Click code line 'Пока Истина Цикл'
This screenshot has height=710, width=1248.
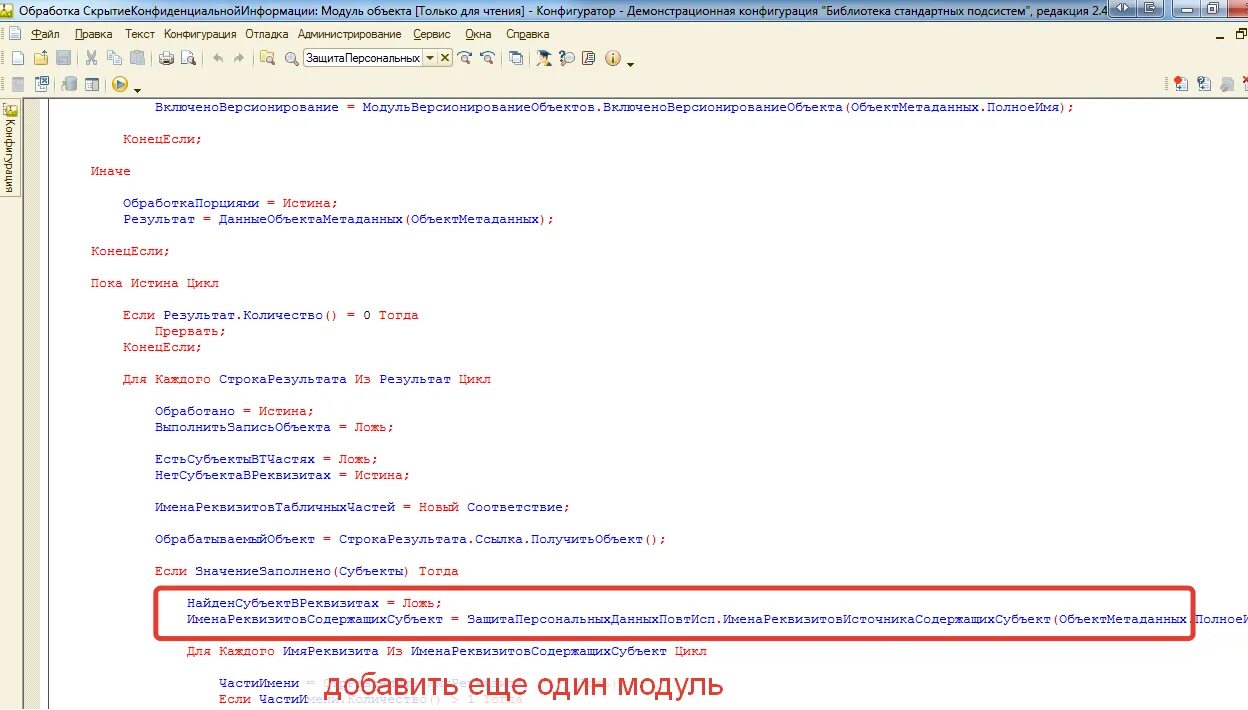pyautogui.click(x=155, y=283)
